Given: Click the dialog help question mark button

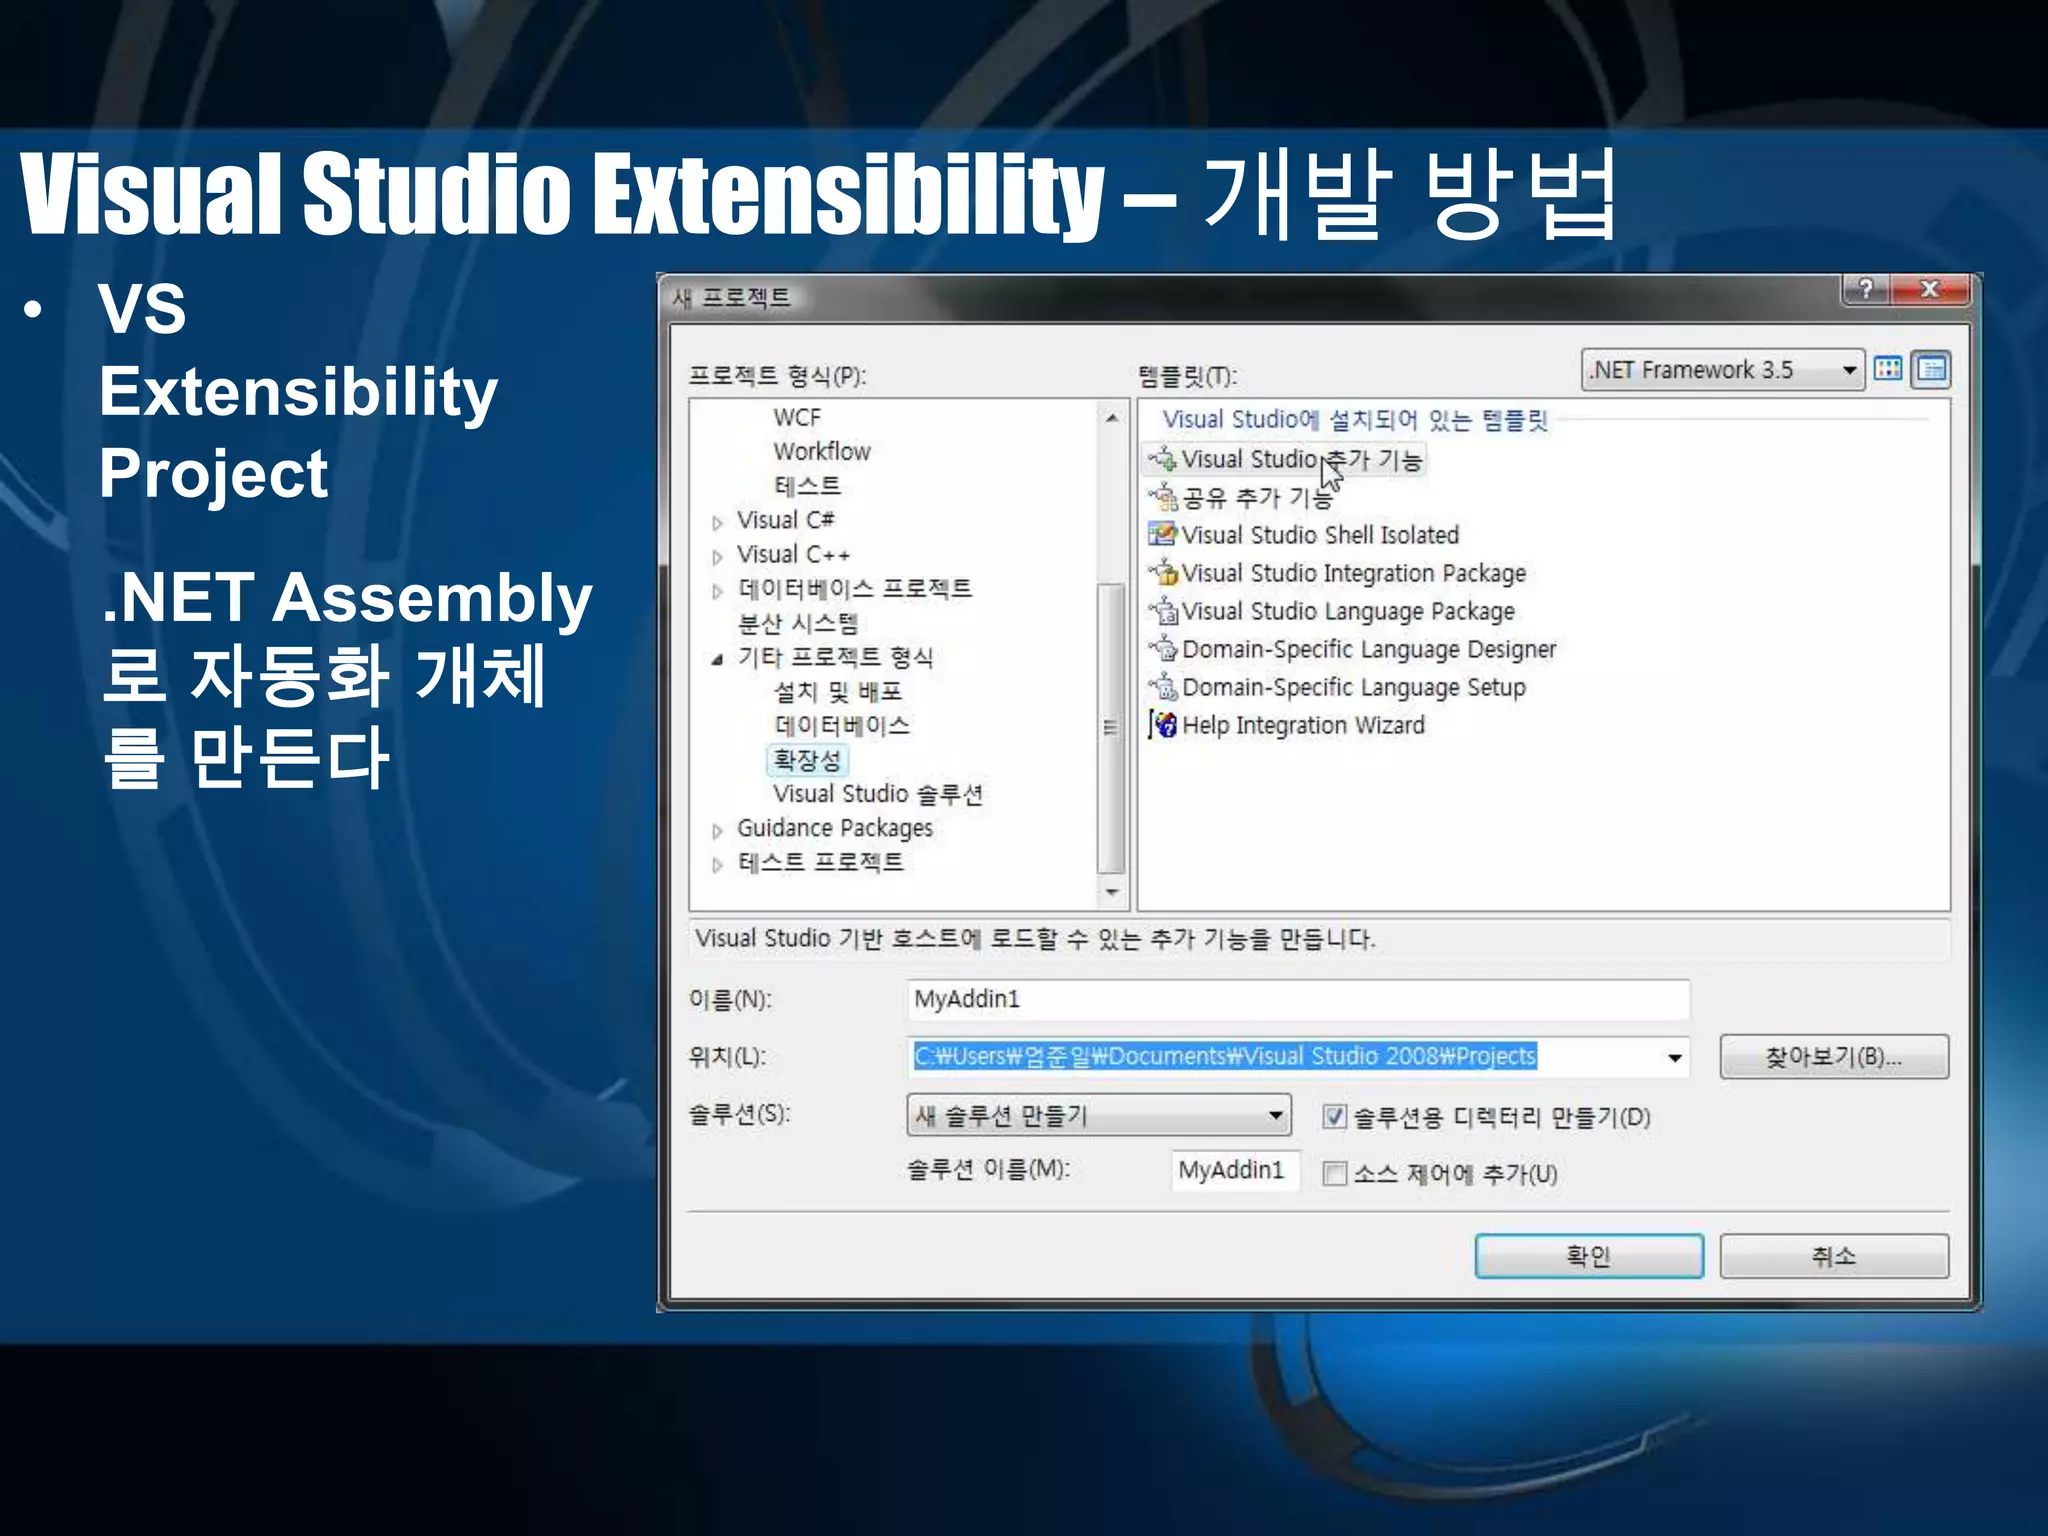Looking at the screenshot, I should (1865, 290).
